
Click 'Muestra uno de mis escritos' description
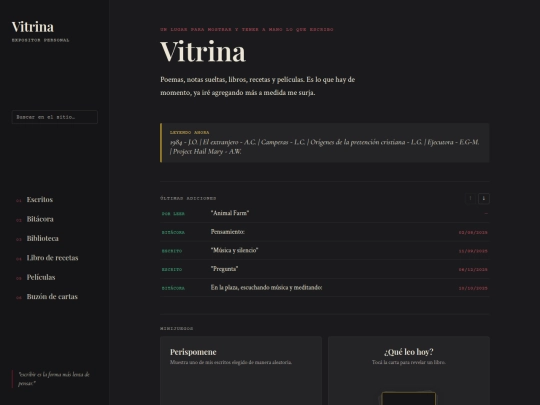coord(231,362)
